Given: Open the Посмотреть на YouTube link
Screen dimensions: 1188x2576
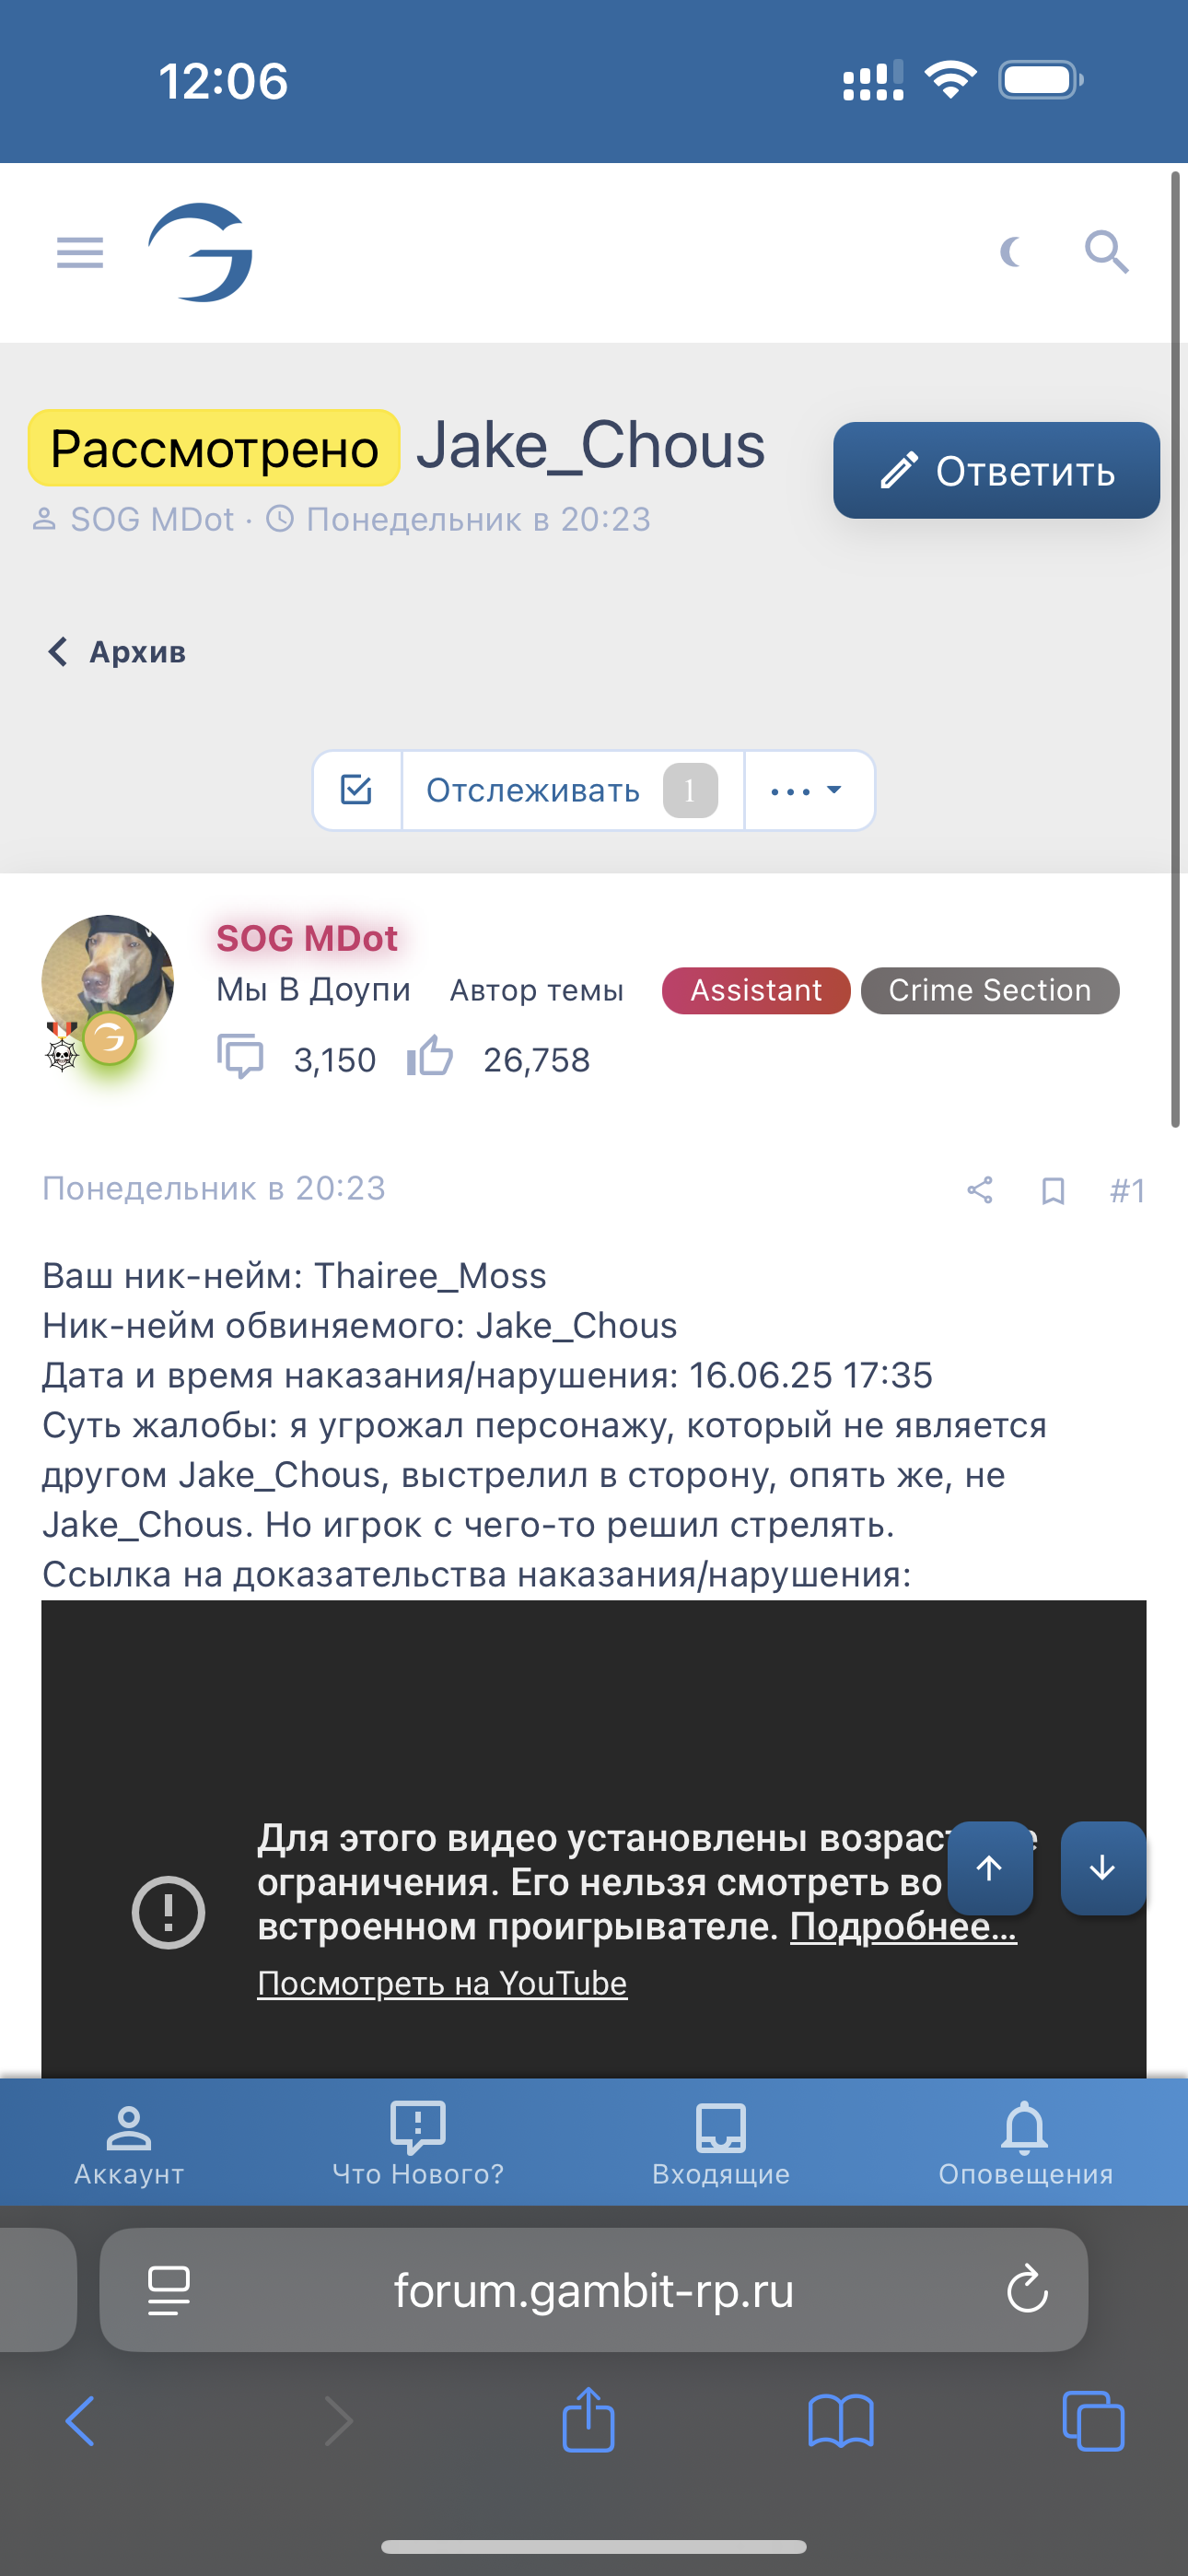Looking at the screenshot, I should point(442,1983).
